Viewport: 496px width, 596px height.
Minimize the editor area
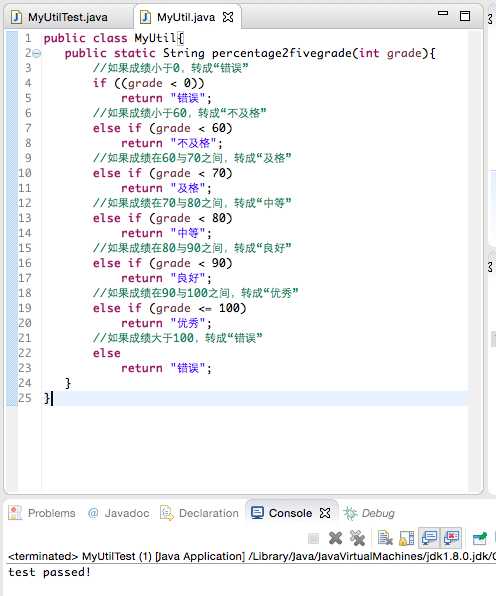coord(443,13)
